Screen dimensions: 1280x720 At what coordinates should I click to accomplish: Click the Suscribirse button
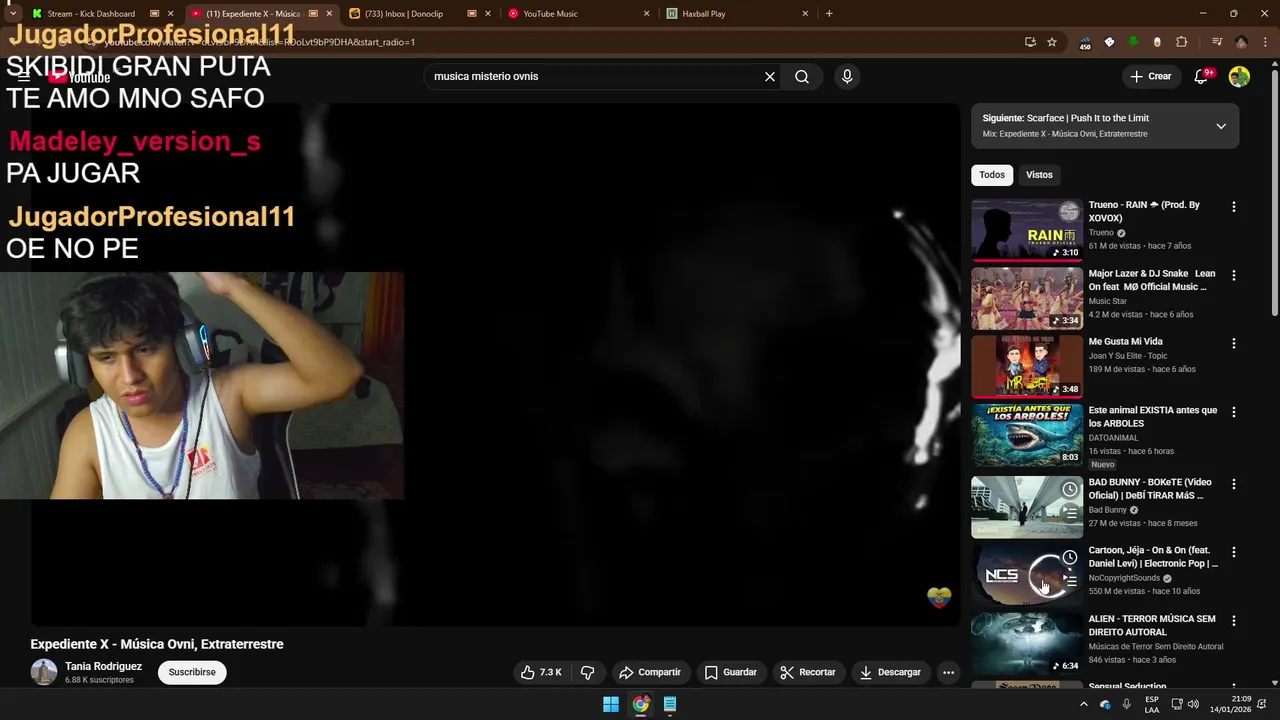click(192, 672)
